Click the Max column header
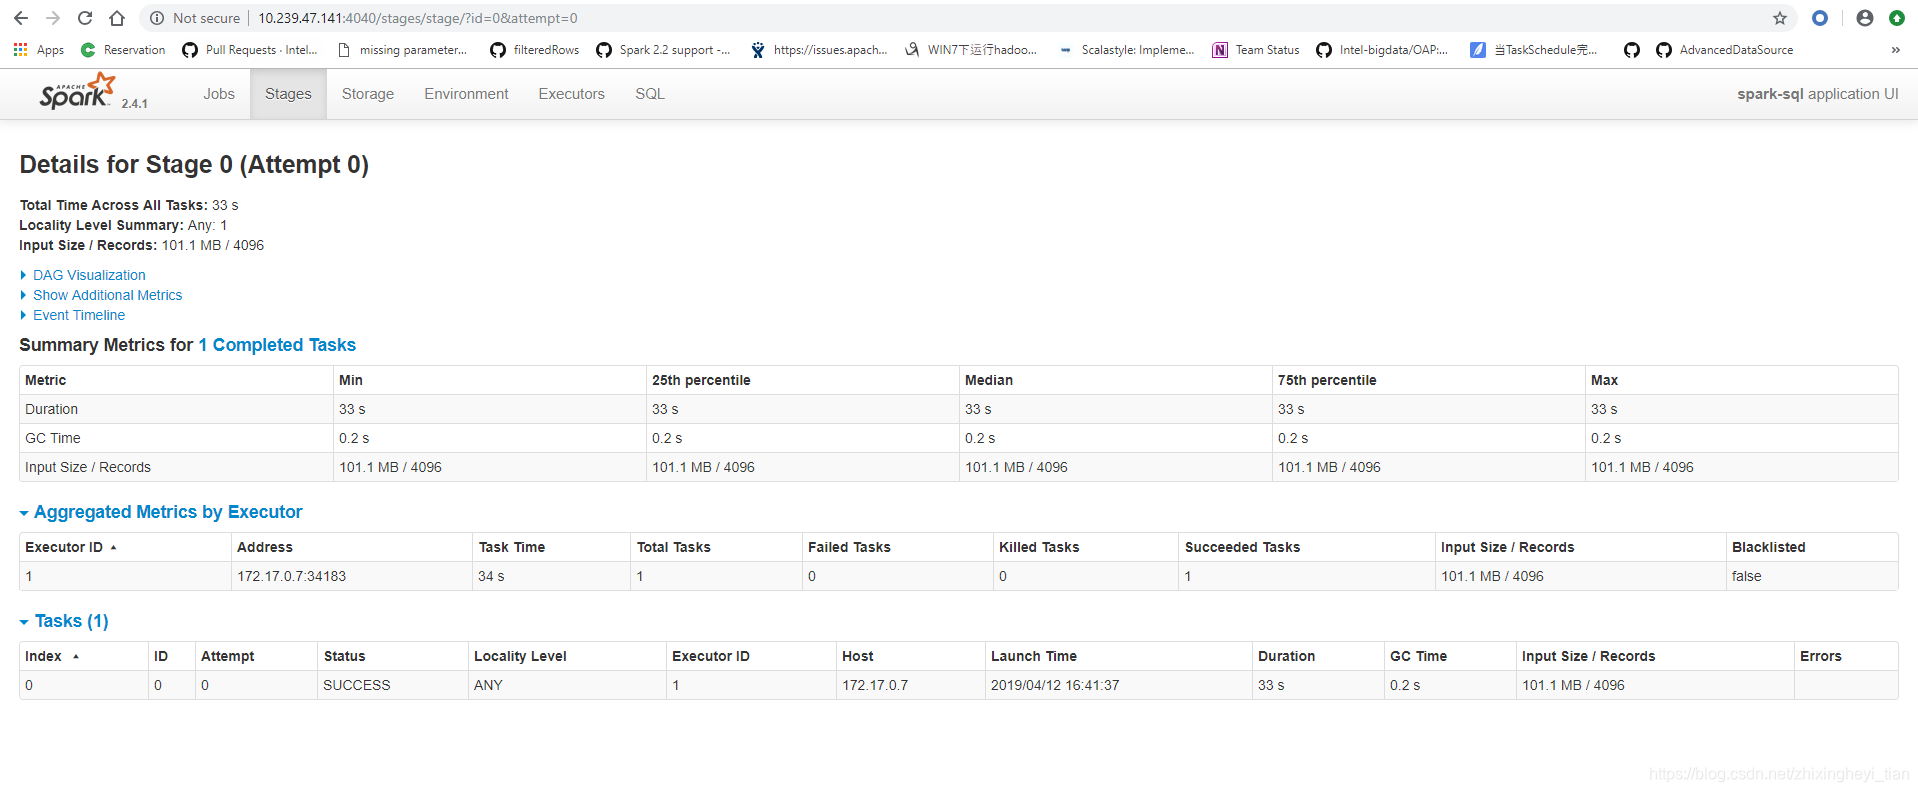 pyautogui.click(x=1604, y=380)
